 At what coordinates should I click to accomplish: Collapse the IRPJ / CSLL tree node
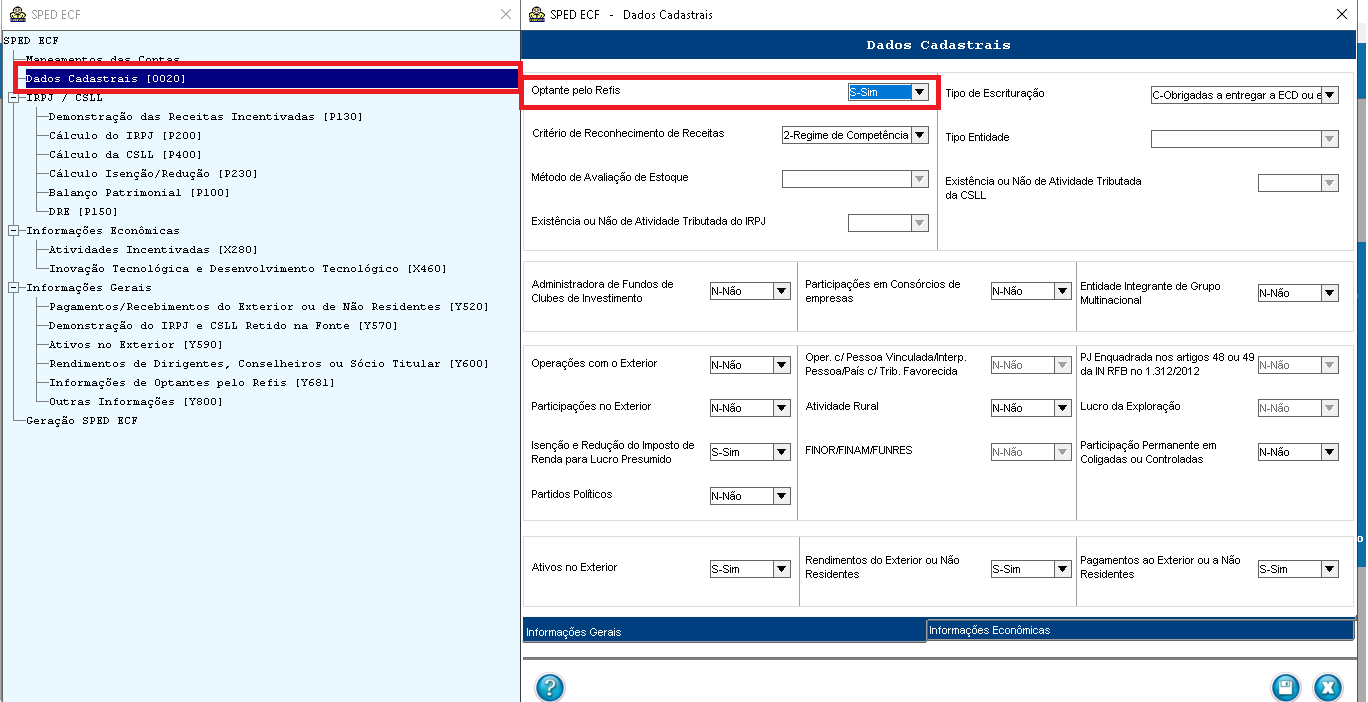tap(13, 98)
